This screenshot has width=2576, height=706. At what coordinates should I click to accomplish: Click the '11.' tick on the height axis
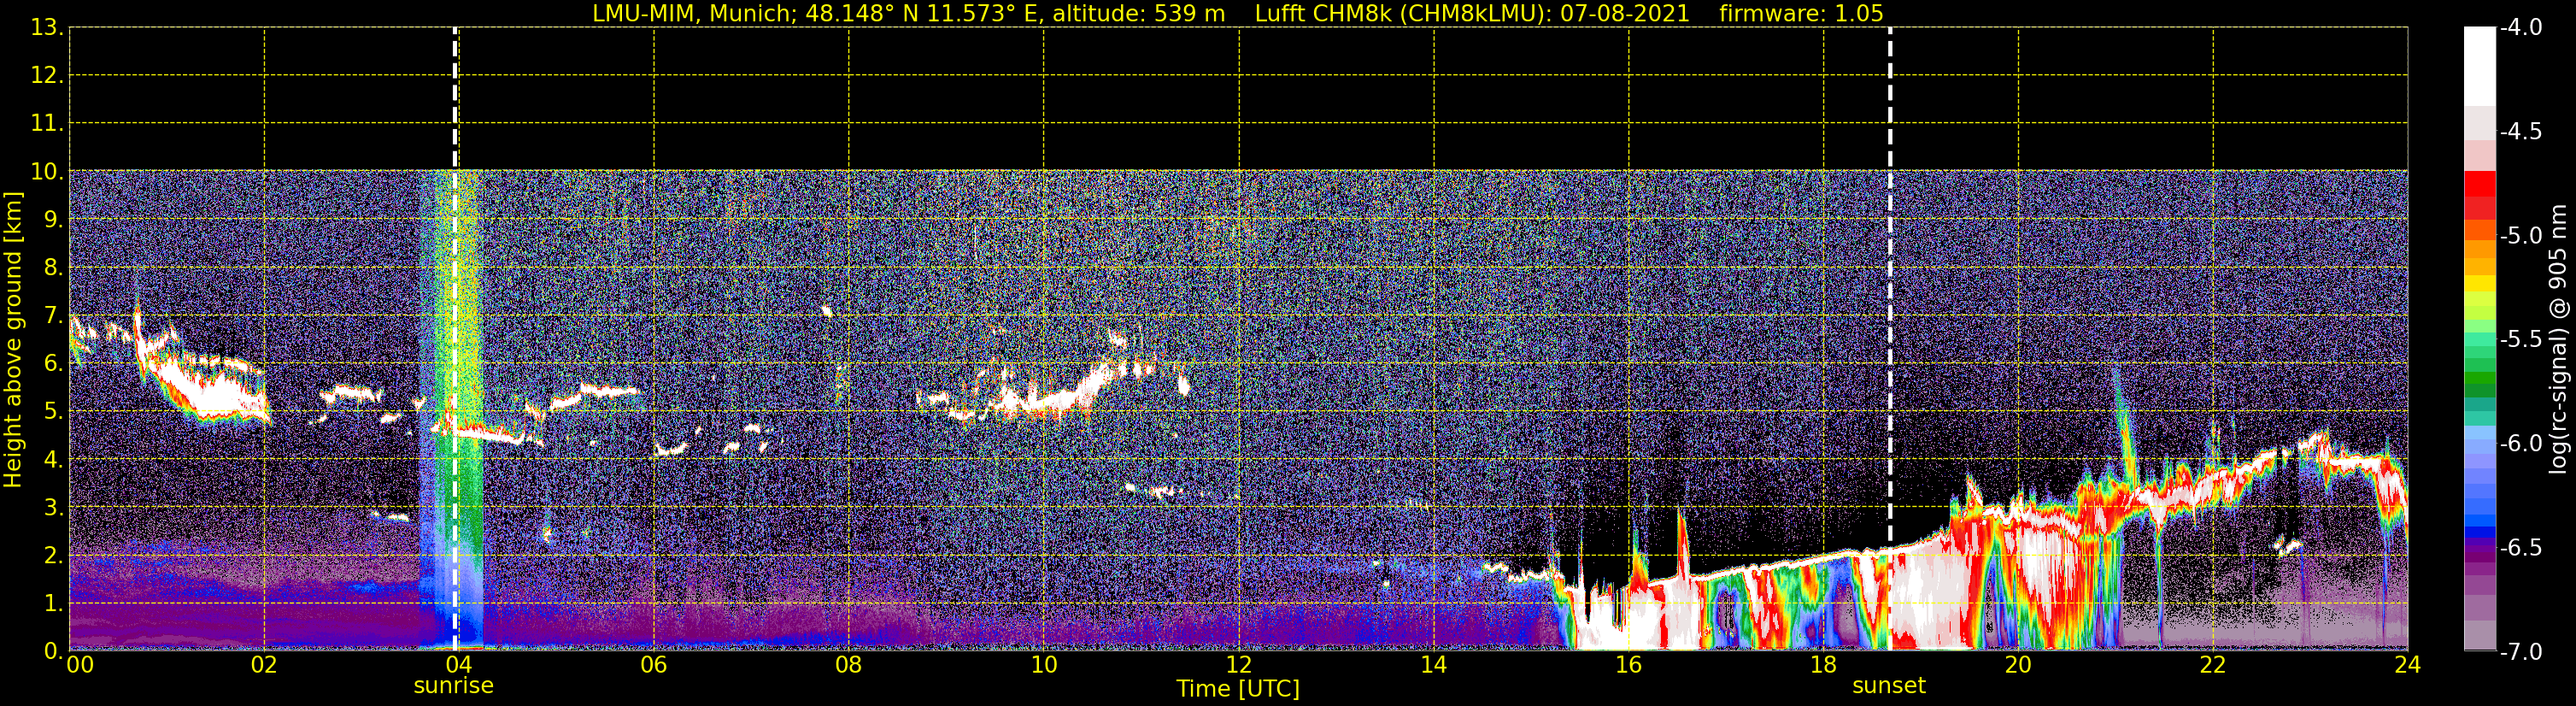tap(47, 124)
